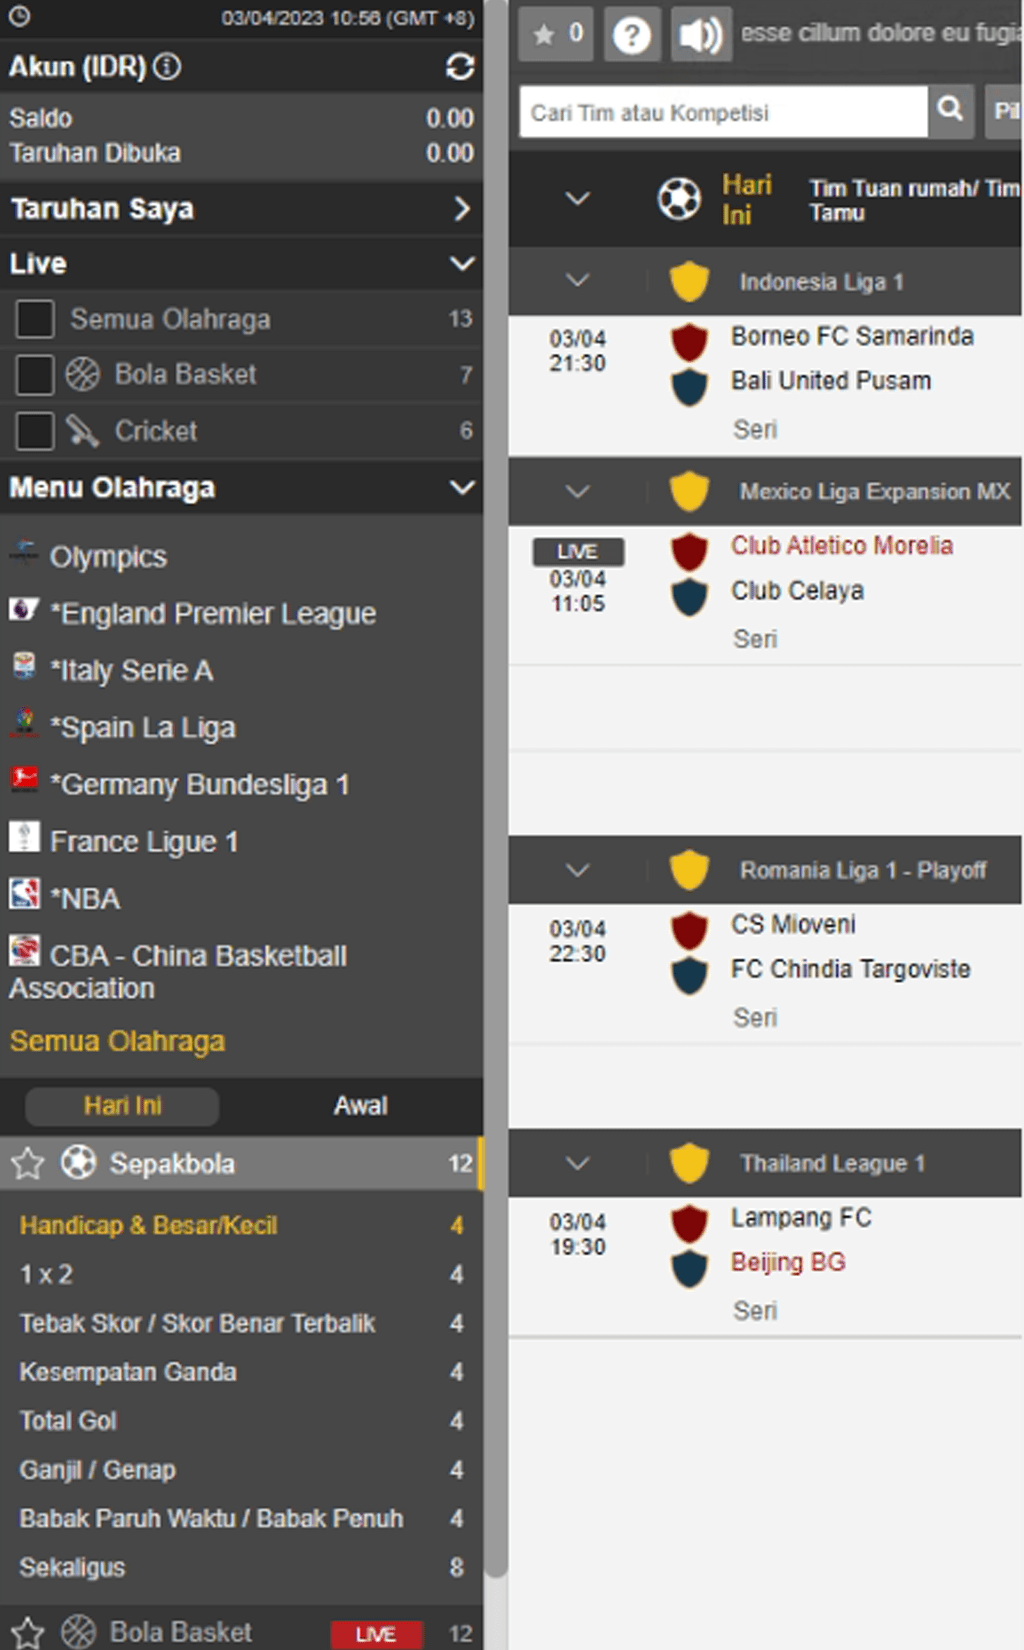Collapse the Indonesia Liga 1 group

click(x=577, y=281)
